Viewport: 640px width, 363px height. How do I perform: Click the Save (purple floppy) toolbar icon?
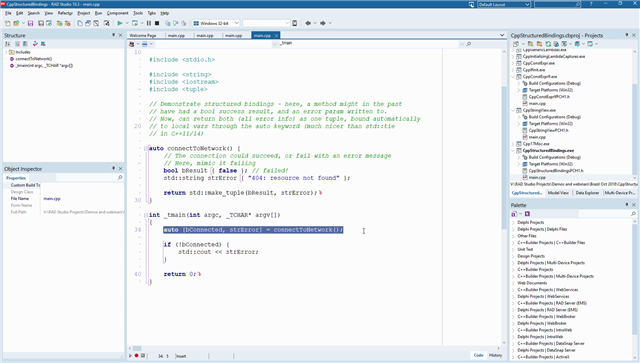pyautogui.click(x=31, y=23)
